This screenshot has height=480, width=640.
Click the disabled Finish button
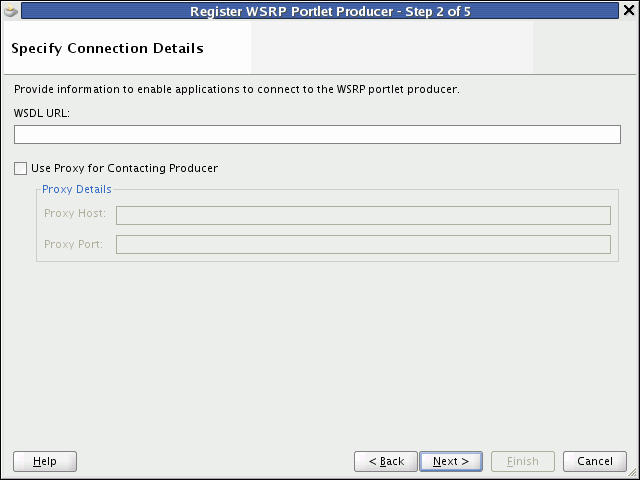523,461
